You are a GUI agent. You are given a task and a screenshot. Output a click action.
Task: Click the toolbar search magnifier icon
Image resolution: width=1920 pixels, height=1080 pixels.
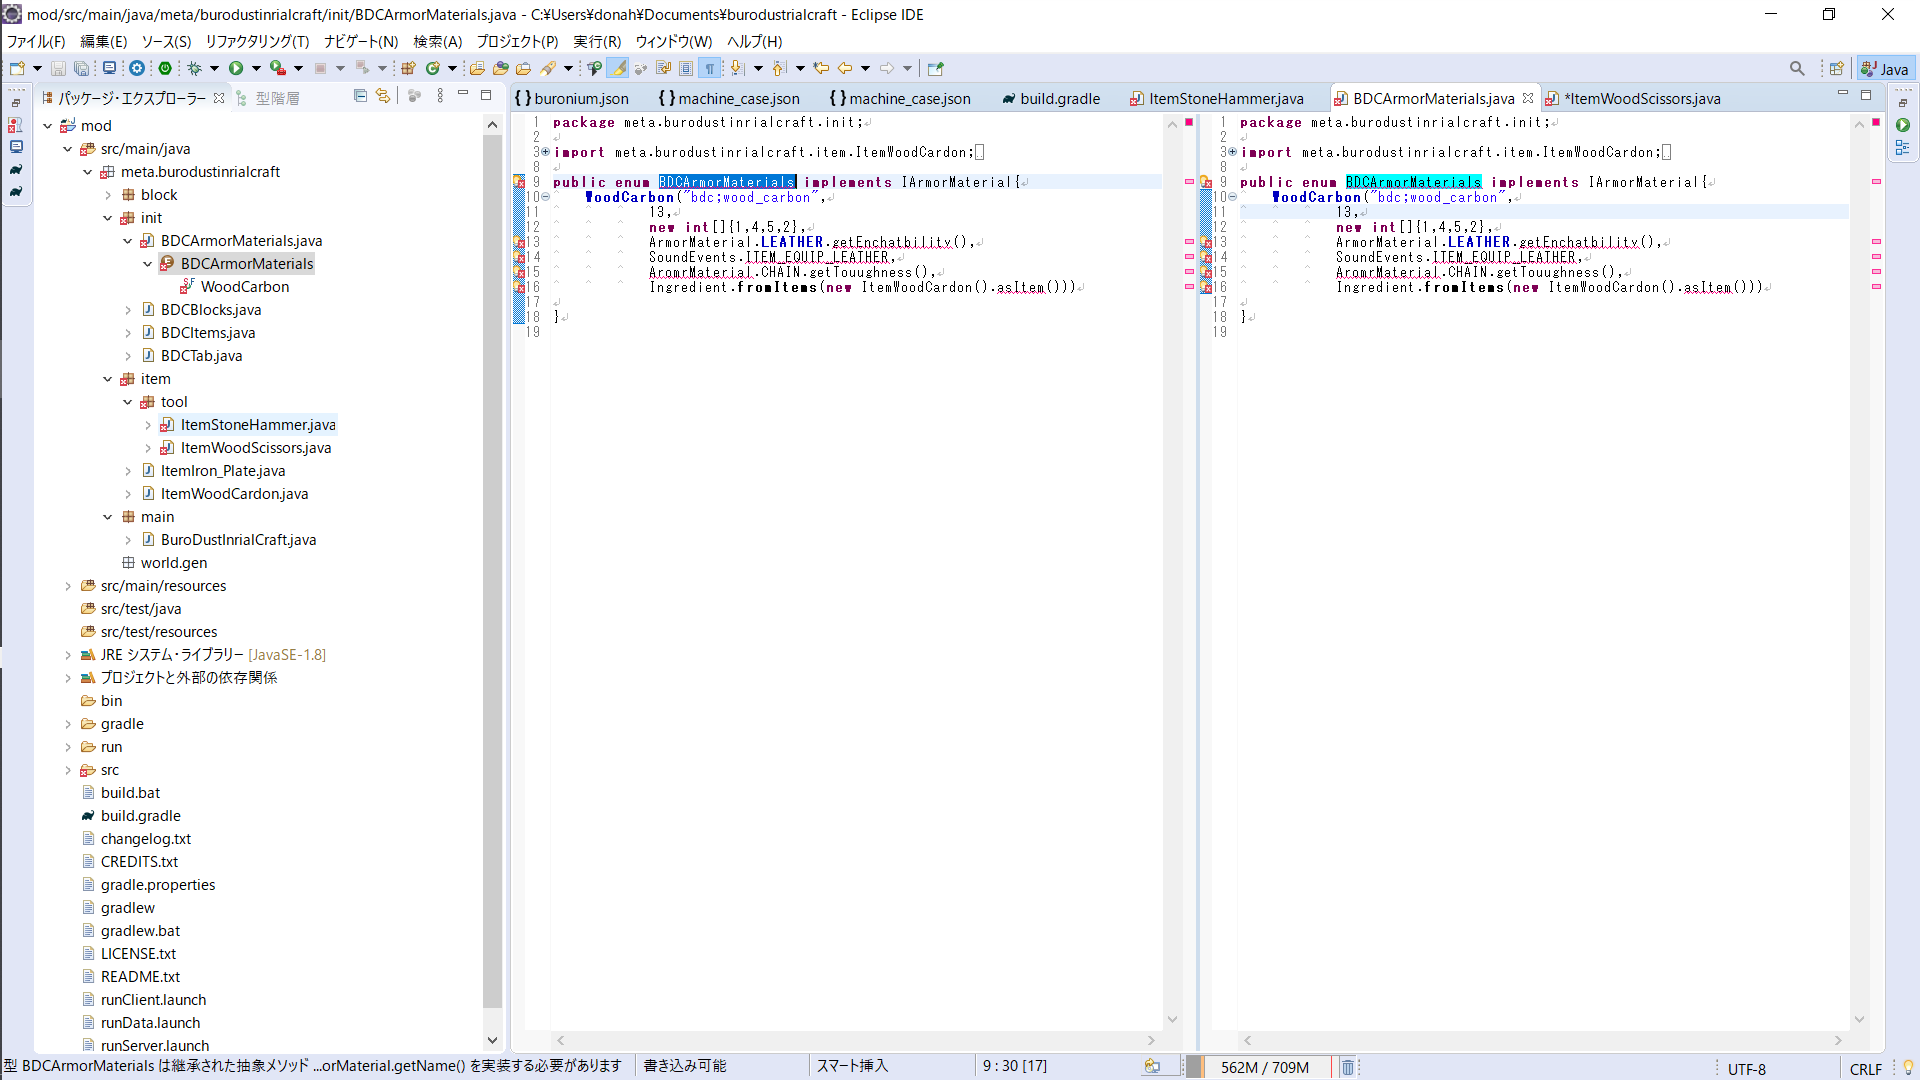pyautogui.click(x=1797, y=68)
